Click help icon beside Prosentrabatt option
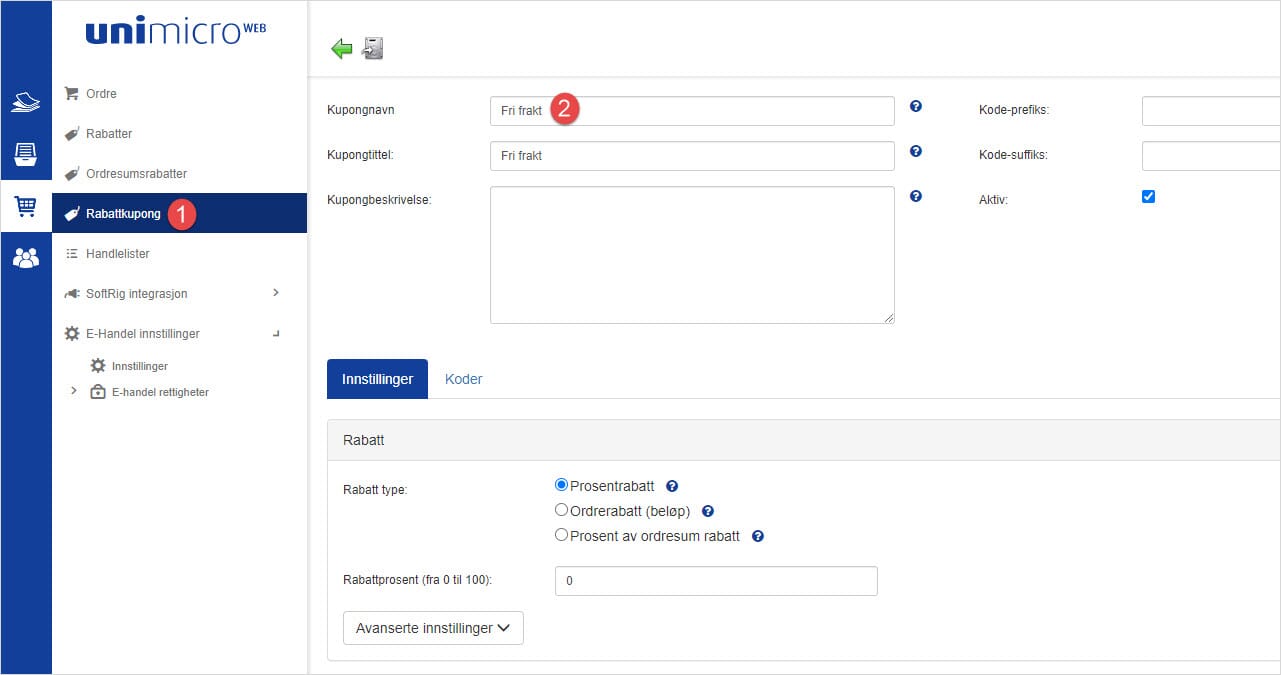Screen dimensions: 1281x675 pyautogui.click(x=672, y=487)
